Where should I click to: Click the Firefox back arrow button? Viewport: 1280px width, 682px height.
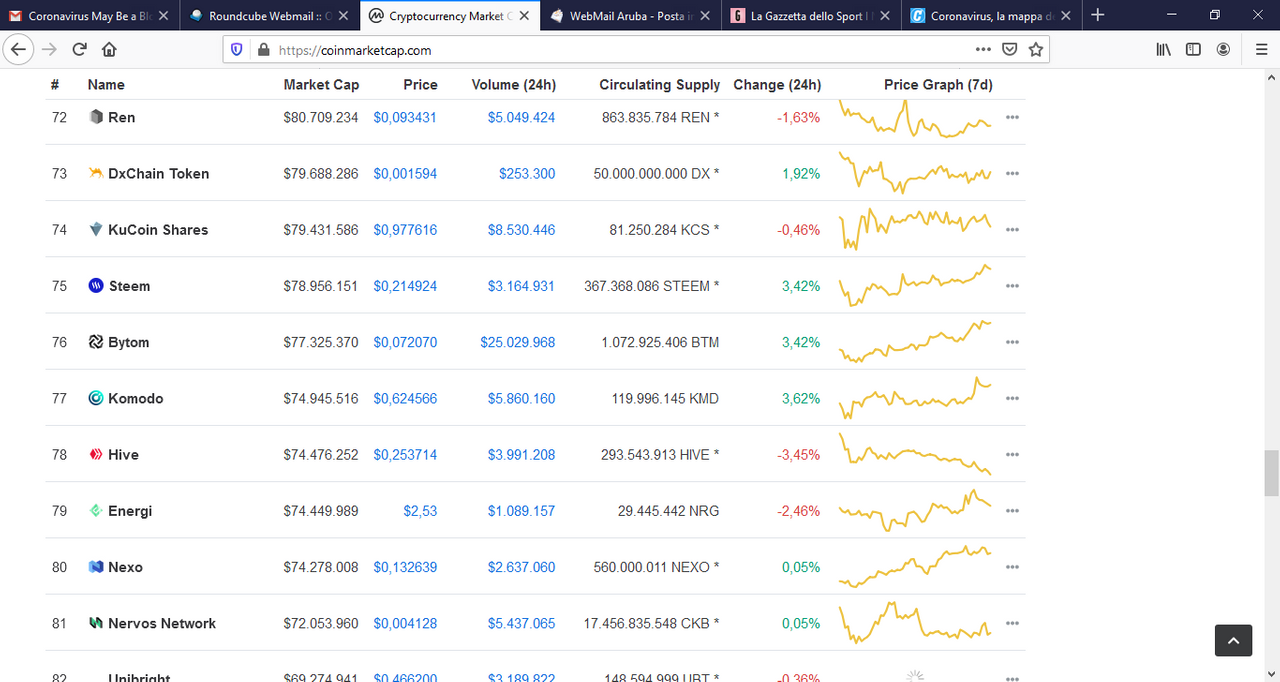(x=18, y=49)
